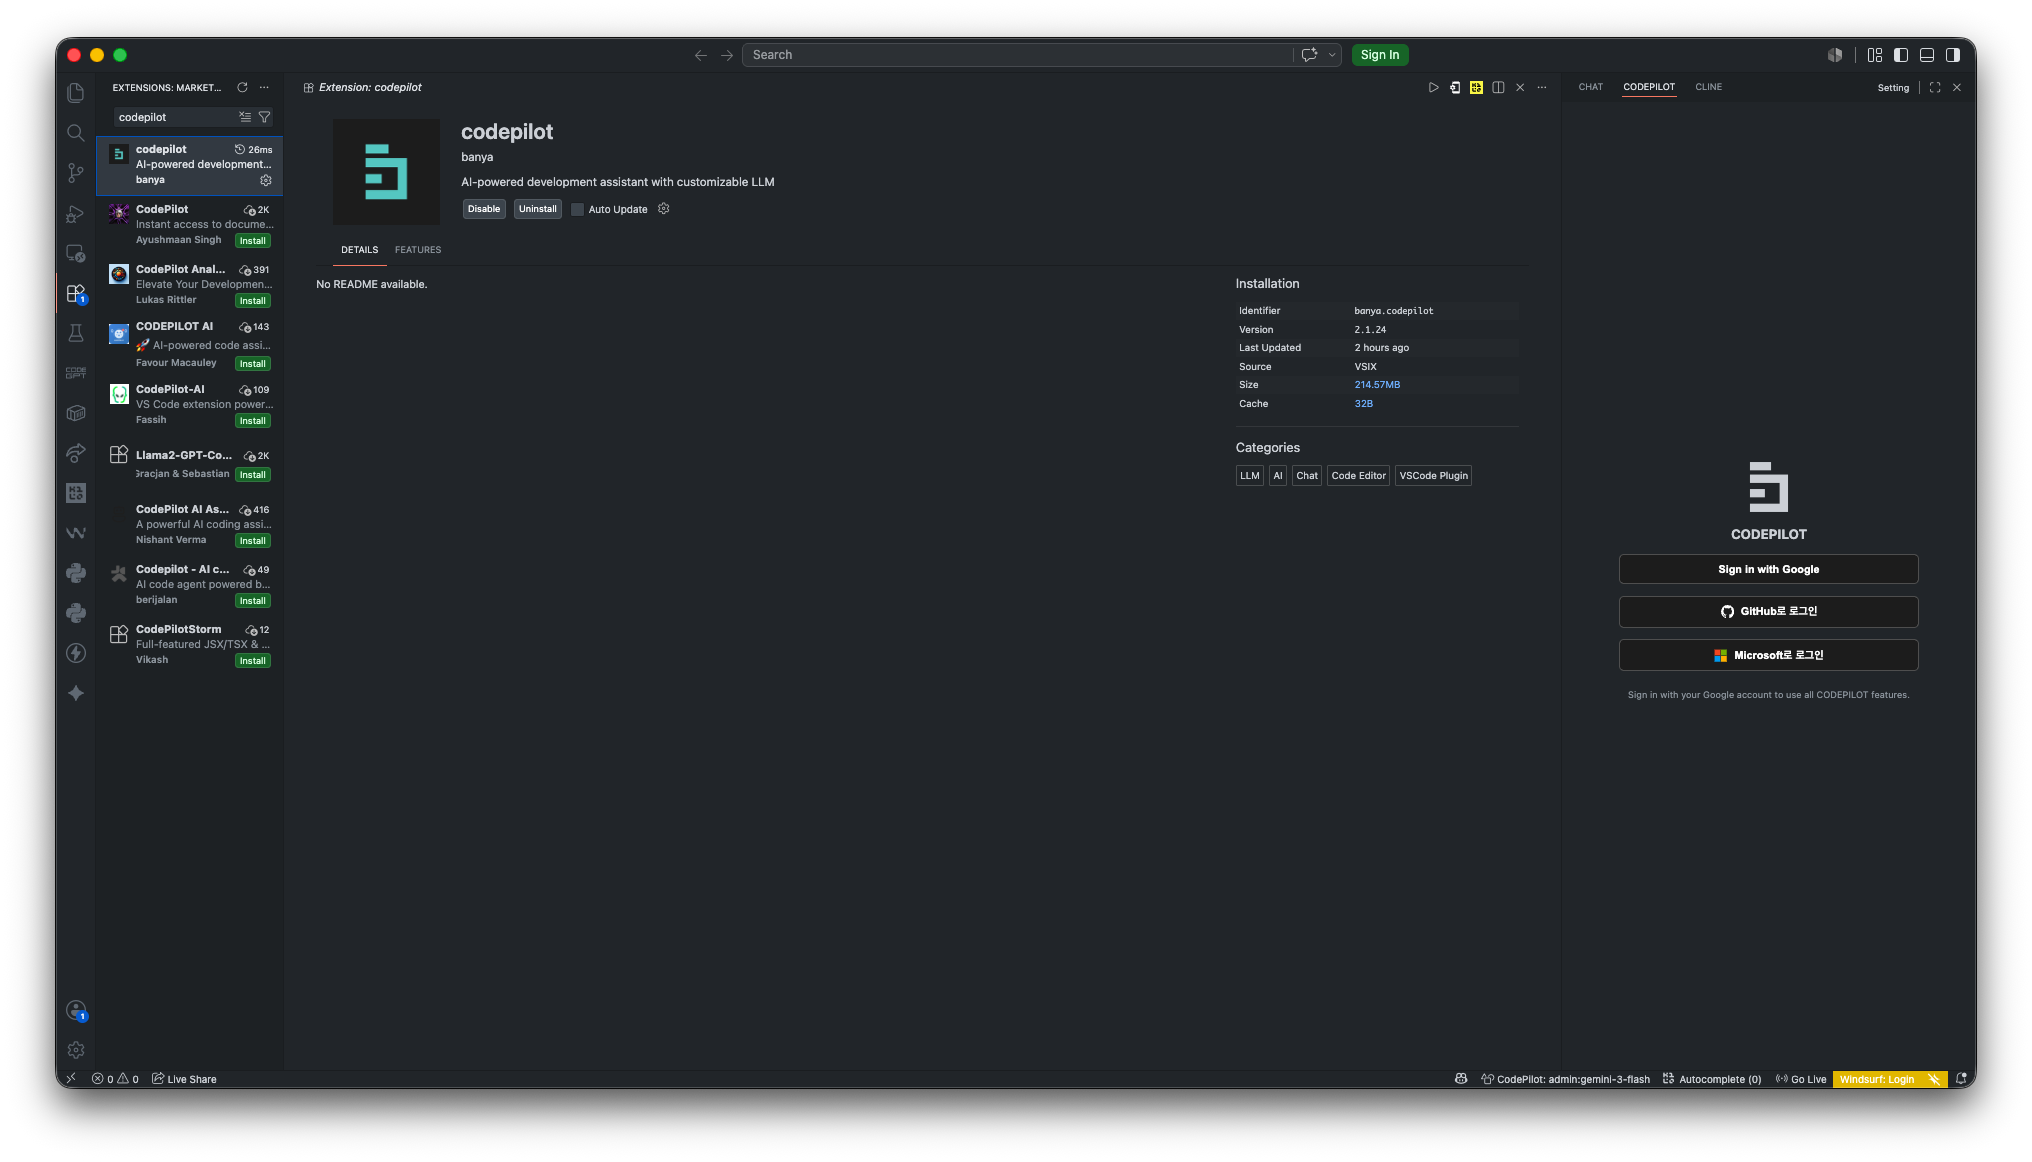Open the Explorer view in activity bar
The width and height of the screenshot is (2032, 1162).
click(75, 93)
